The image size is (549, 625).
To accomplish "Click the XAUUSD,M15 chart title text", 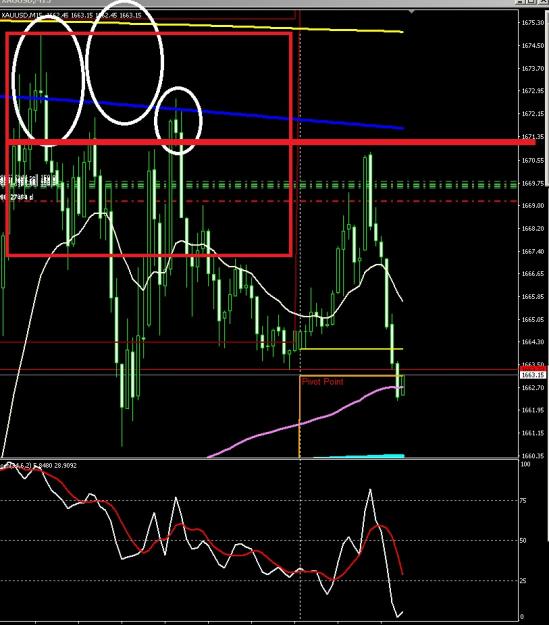I will coord(22,15).
